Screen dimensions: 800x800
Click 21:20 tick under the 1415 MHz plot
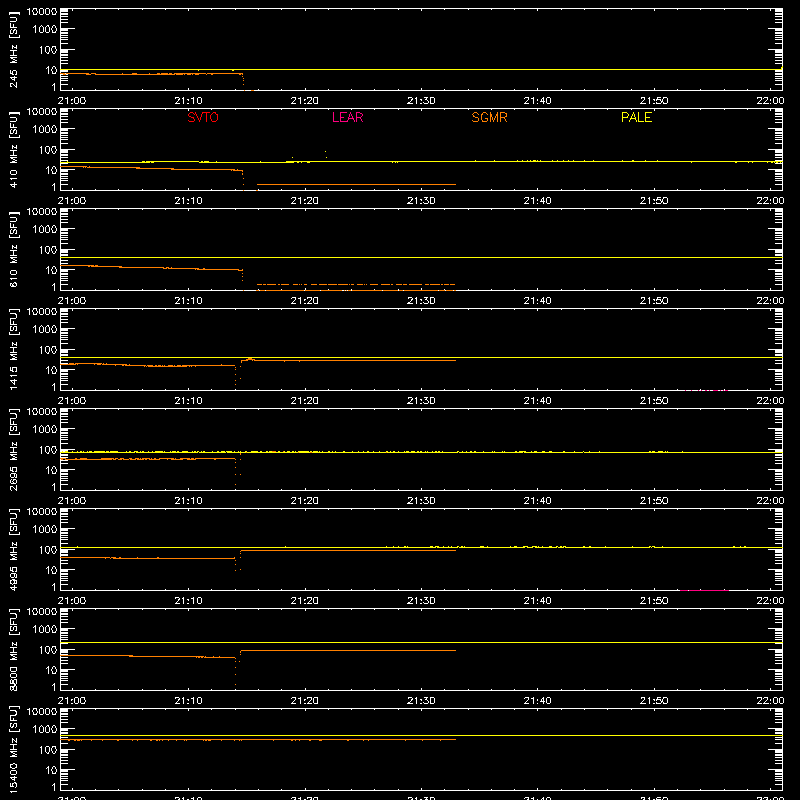305,401
